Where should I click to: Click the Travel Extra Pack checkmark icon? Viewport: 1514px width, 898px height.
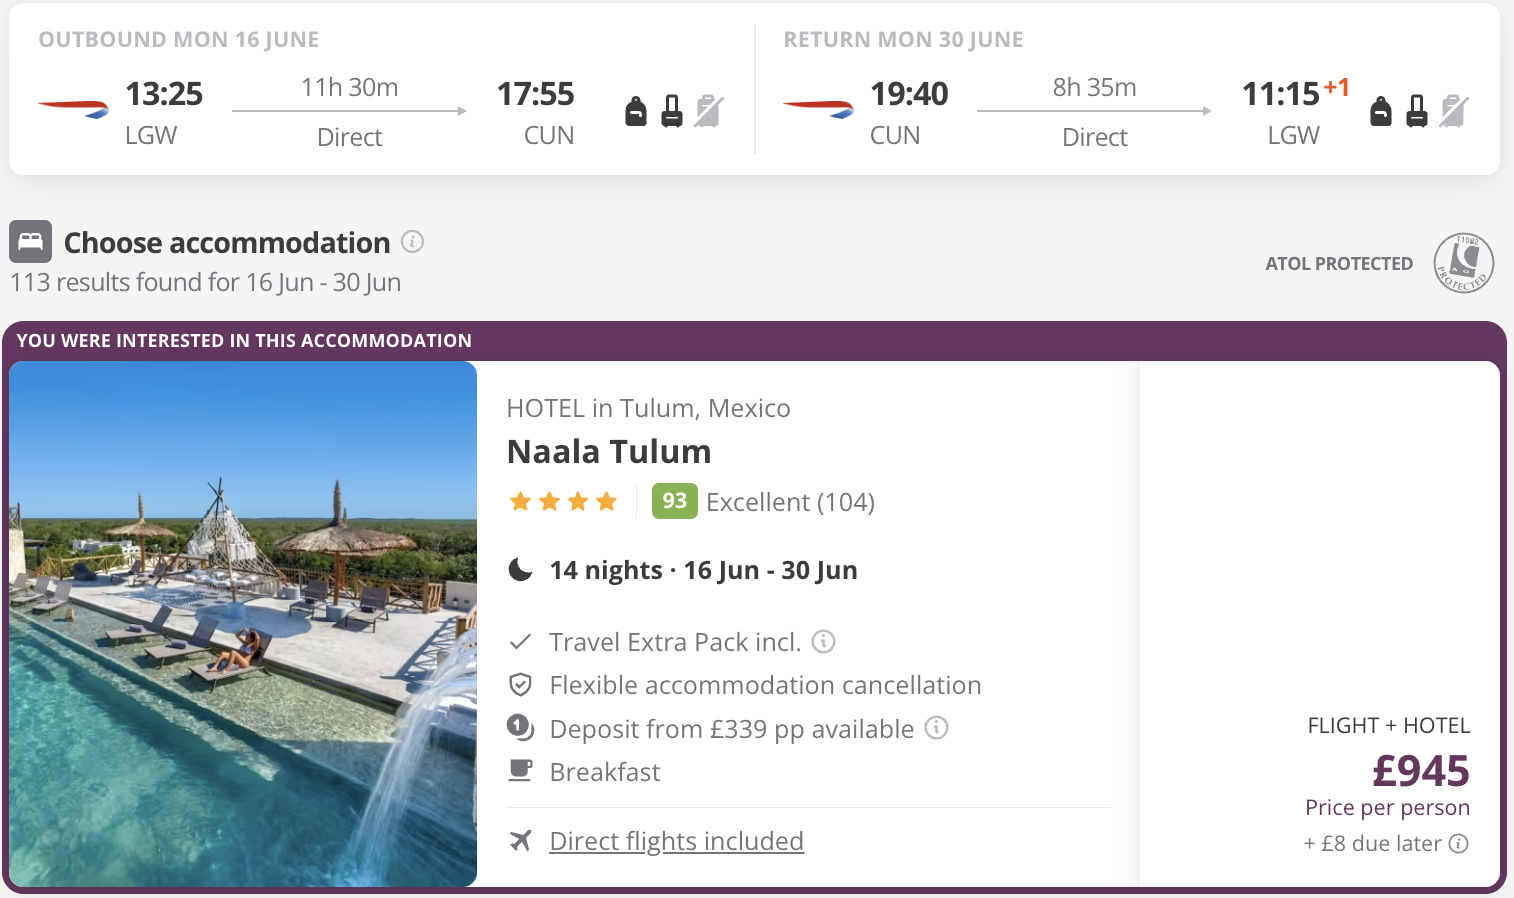[520, 641]
